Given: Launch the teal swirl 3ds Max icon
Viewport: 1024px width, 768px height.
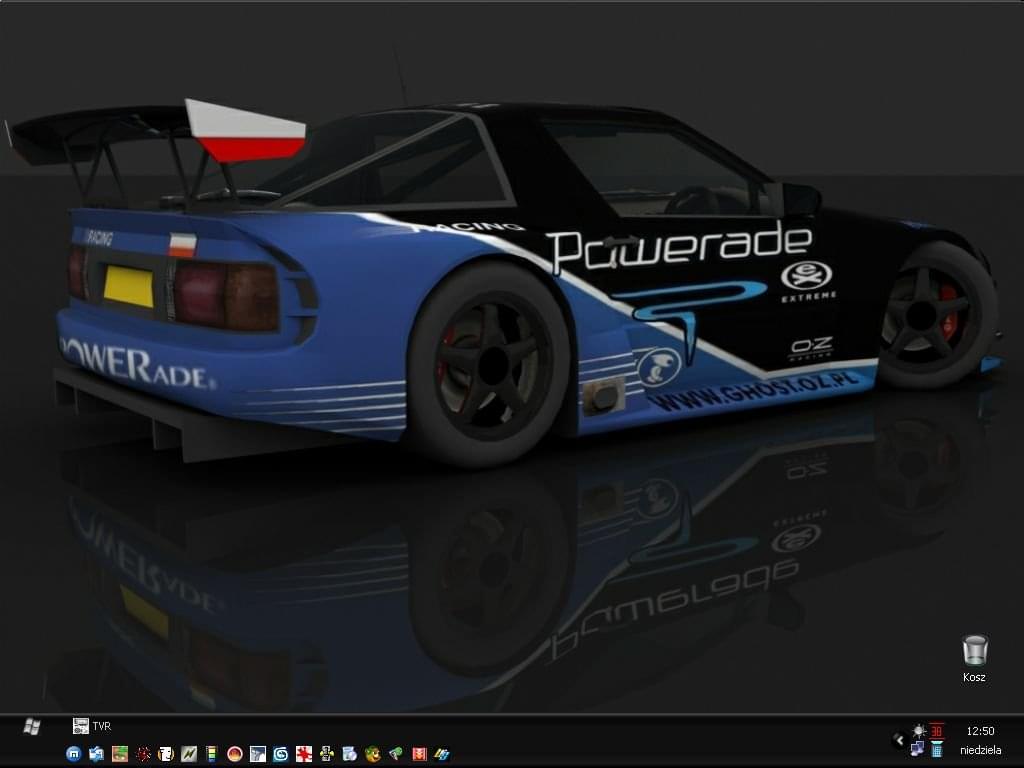Looking at the screenshot, I should [x=280, y=754].
